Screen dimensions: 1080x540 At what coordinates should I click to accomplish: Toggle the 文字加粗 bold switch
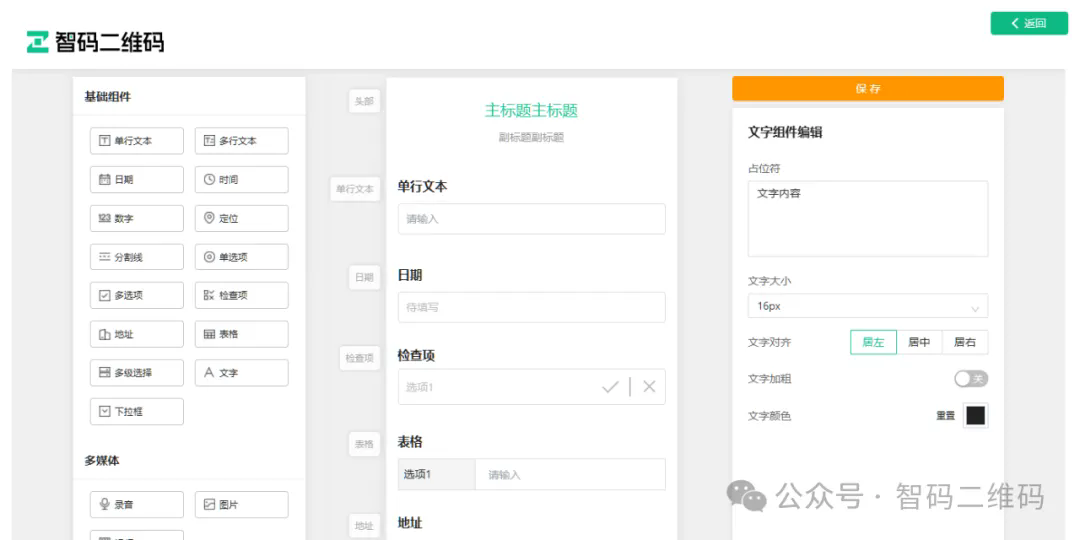[x=970, y=379]
